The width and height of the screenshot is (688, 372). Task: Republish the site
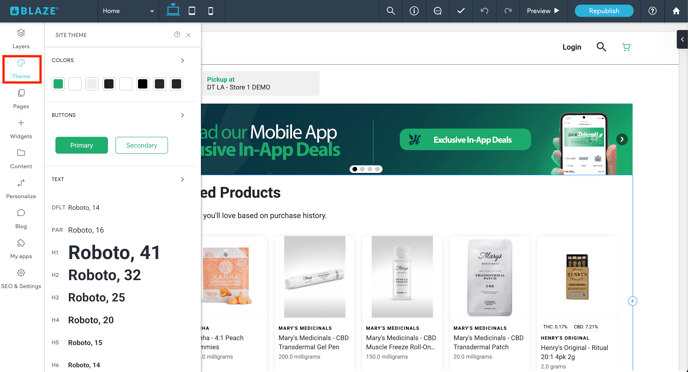[x=604, y=11]
